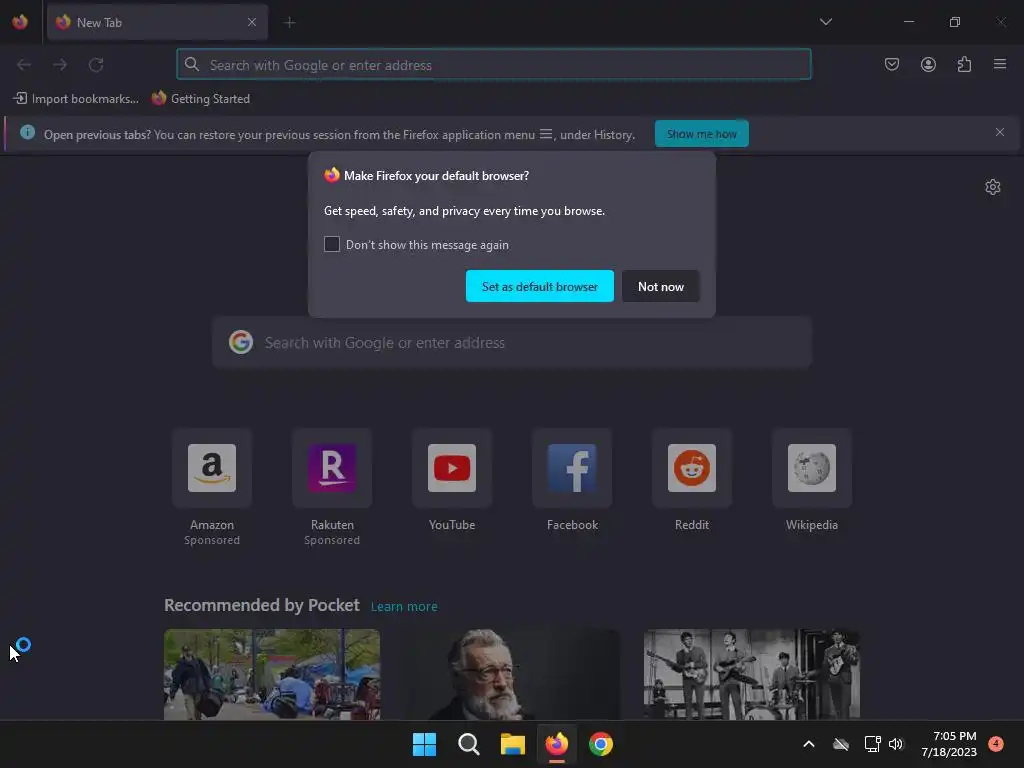Select the New Tab tab

(x=157, y=22)
